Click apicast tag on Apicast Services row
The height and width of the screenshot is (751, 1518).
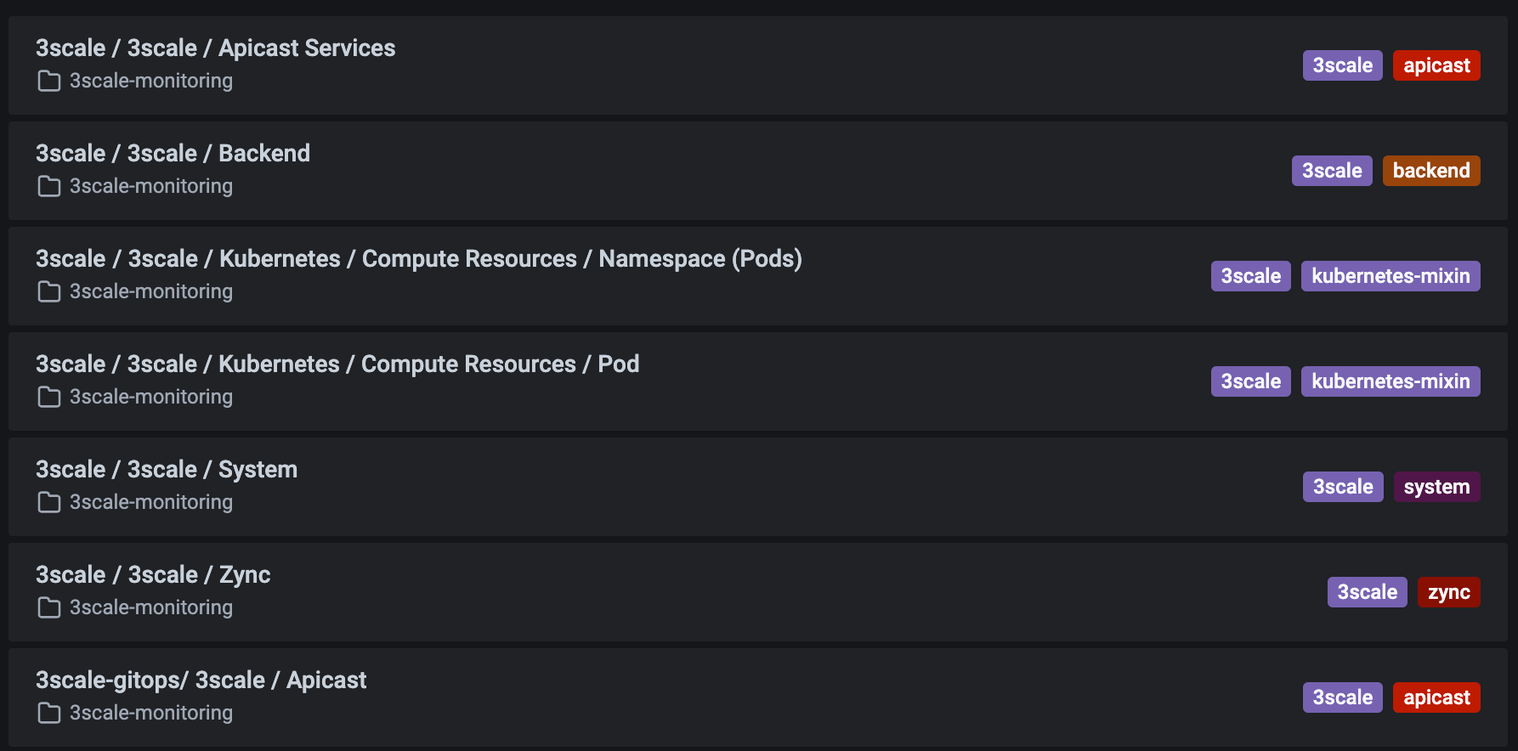pyautogui.click(x=1436, y=66)
